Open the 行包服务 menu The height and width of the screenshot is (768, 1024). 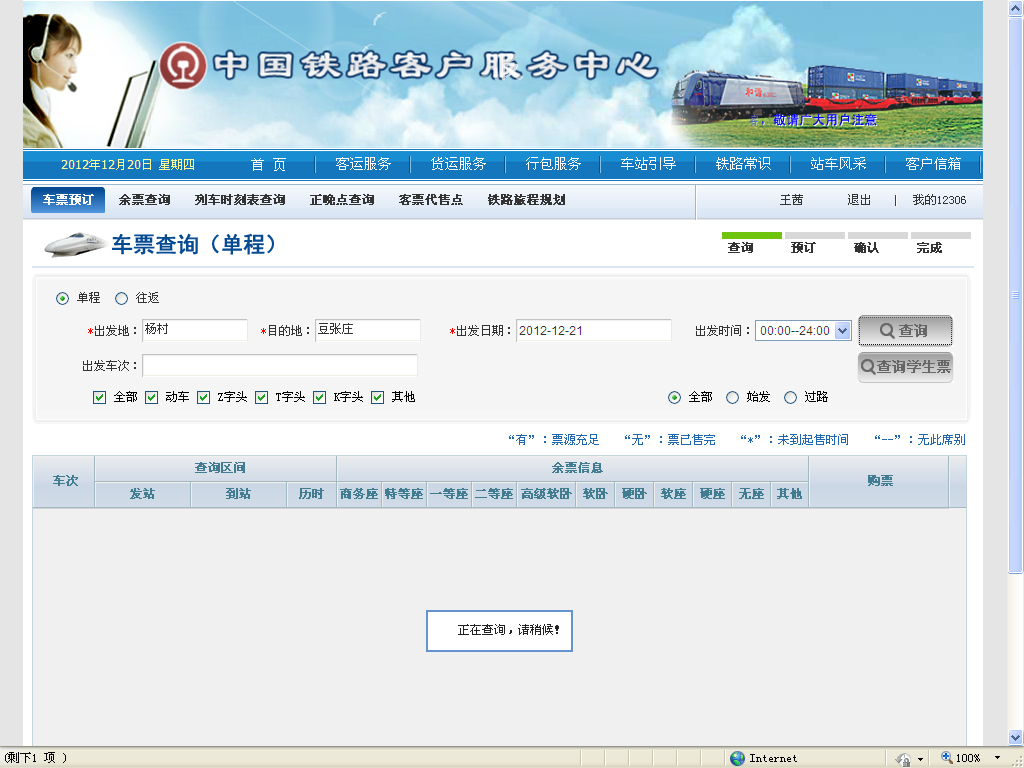pos(553,164)
